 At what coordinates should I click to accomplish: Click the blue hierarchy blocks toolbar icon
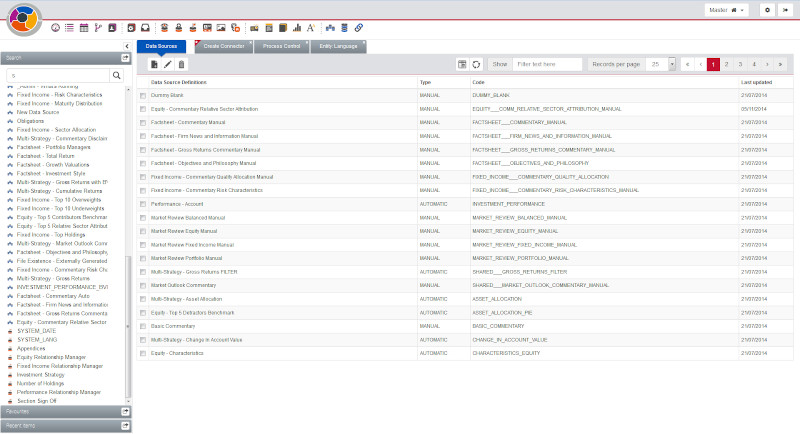coord(330,28)
